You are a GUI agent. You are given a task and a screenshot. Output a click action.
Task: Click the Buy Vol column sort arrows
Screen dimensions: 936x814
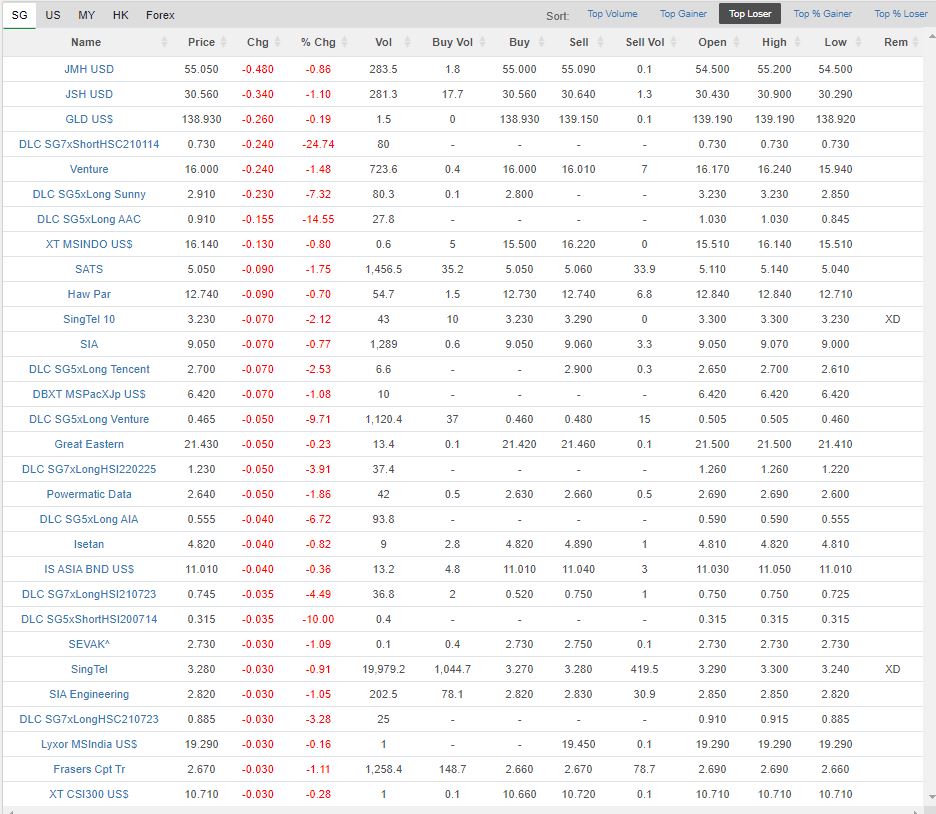click(482, 42)
